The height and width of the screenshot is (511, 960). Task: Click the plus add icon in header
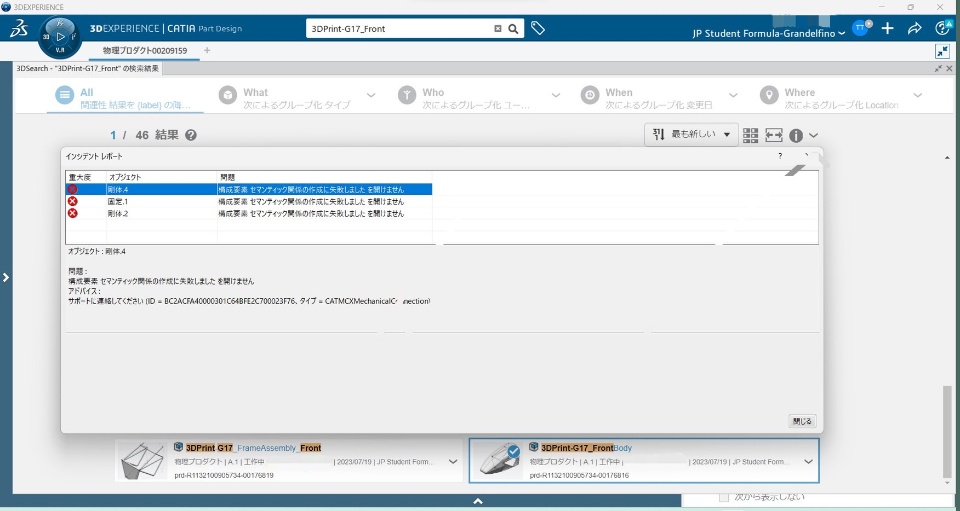tap(888, 28)
